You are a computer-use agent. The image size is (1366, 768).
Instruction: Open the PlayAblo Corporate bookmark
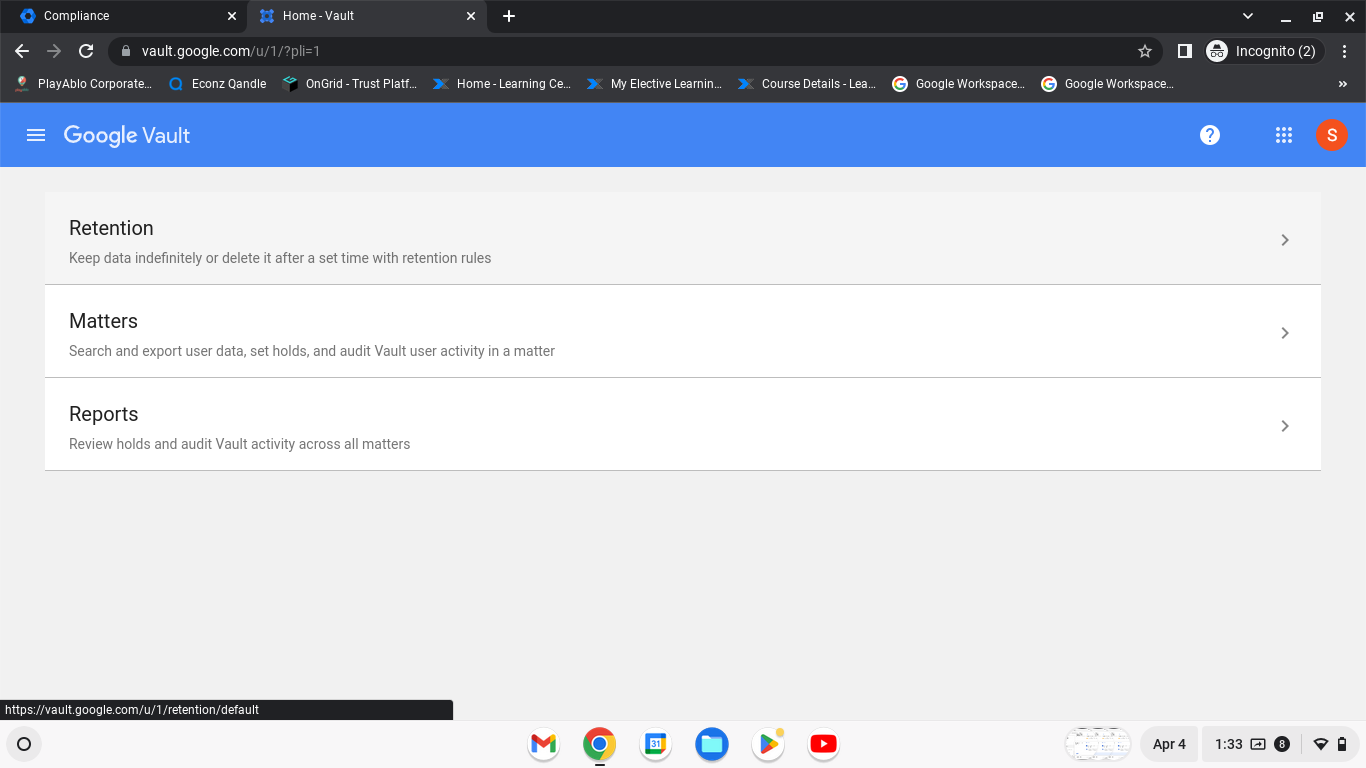point(84,84)
